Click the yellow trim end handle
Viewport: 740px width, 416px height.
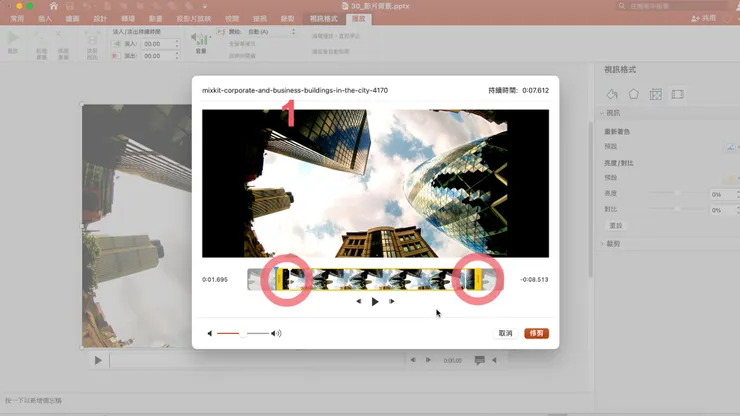pos(478,279)
